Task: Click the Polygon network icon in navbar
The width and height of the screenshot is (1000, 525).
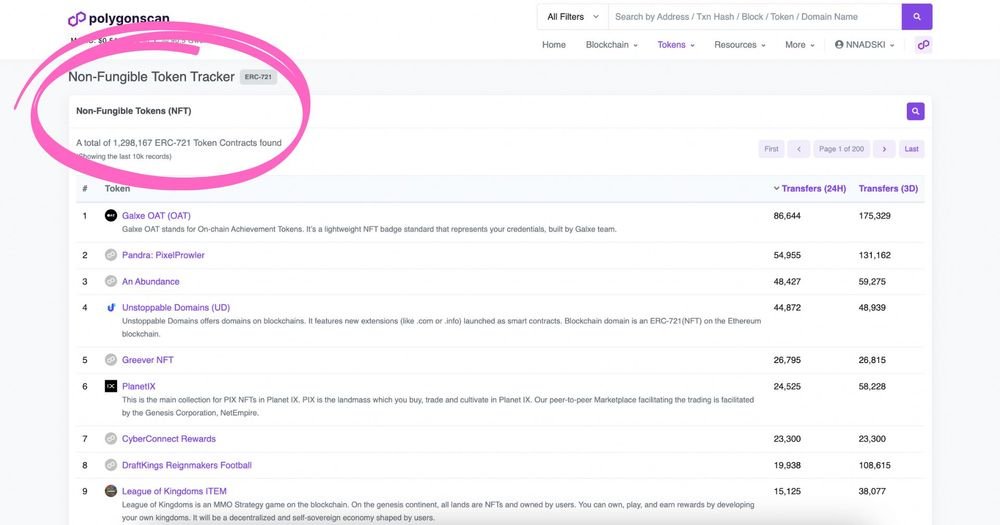Action: 923,45
